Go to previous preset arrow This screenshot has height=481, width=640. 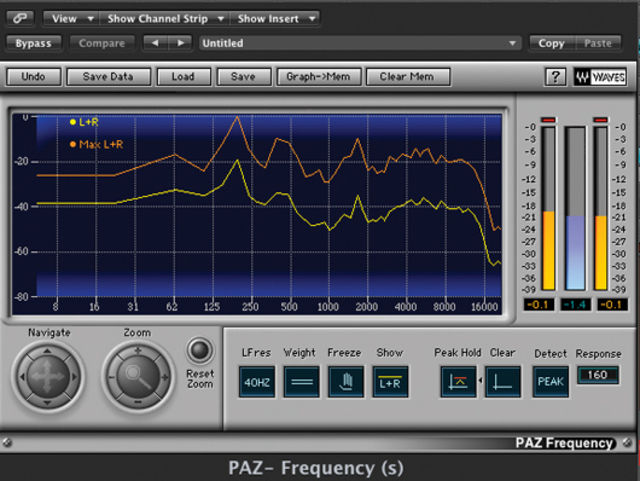point(155,43)
